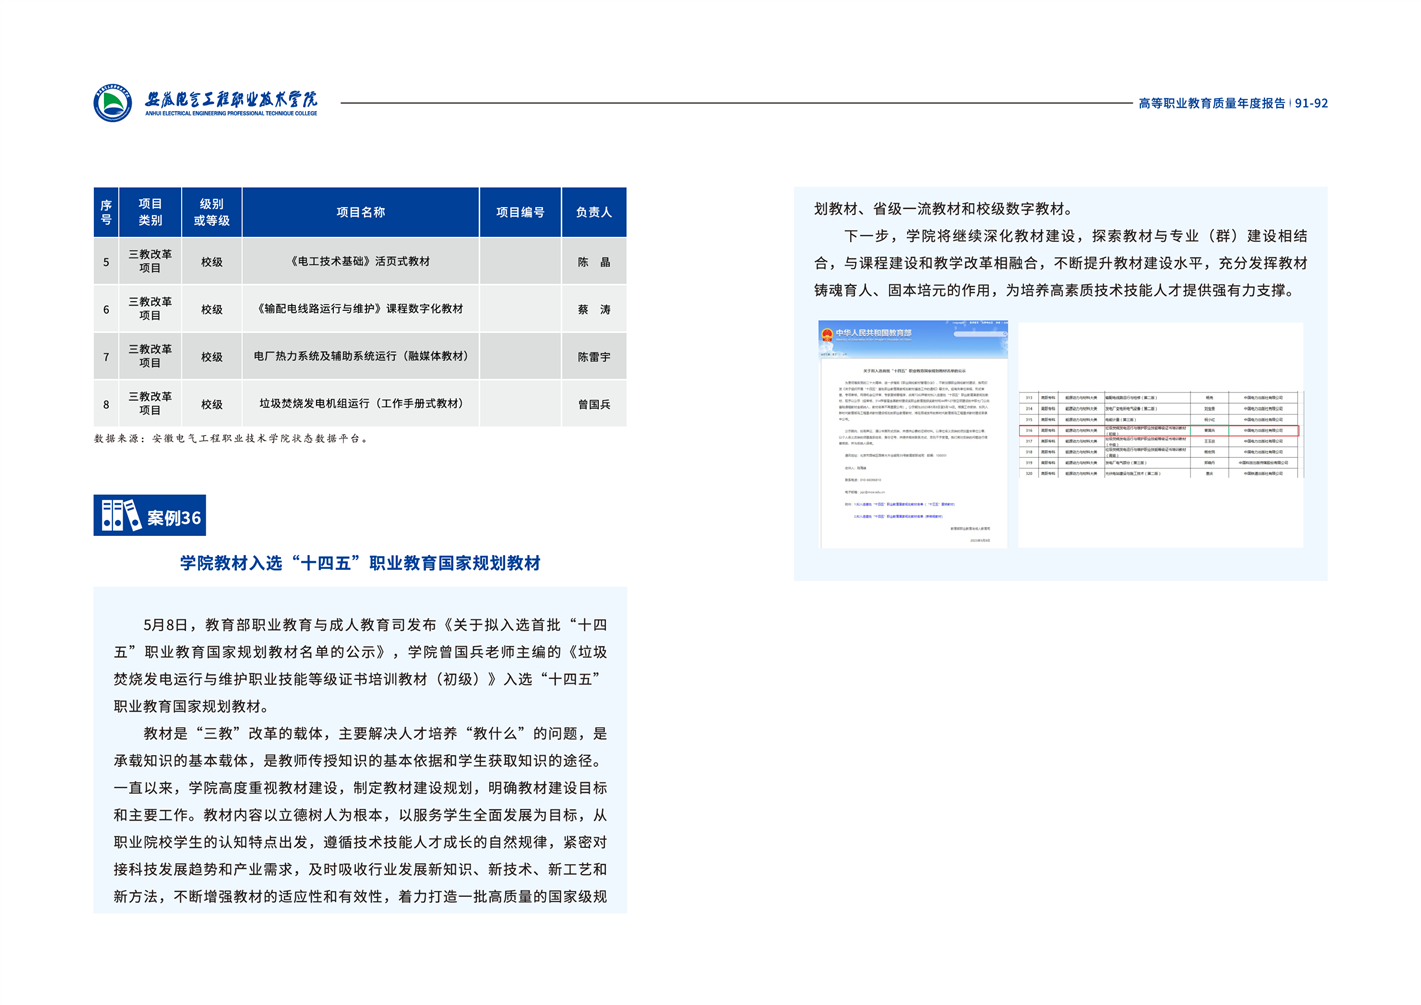Open the textbook list table thumbnail

(x=1160, y=434)
